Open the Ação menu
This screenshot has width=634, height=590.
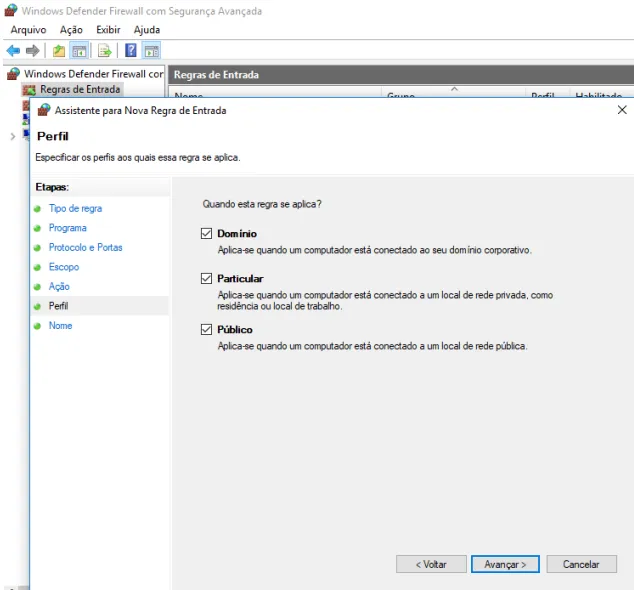click(71, 30)
